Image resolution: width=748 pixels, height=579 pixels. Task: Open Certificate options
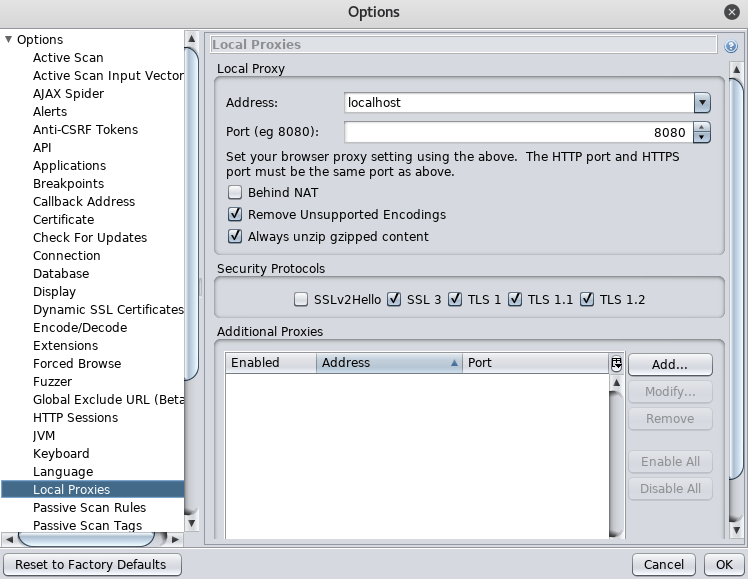coord(63,220)
